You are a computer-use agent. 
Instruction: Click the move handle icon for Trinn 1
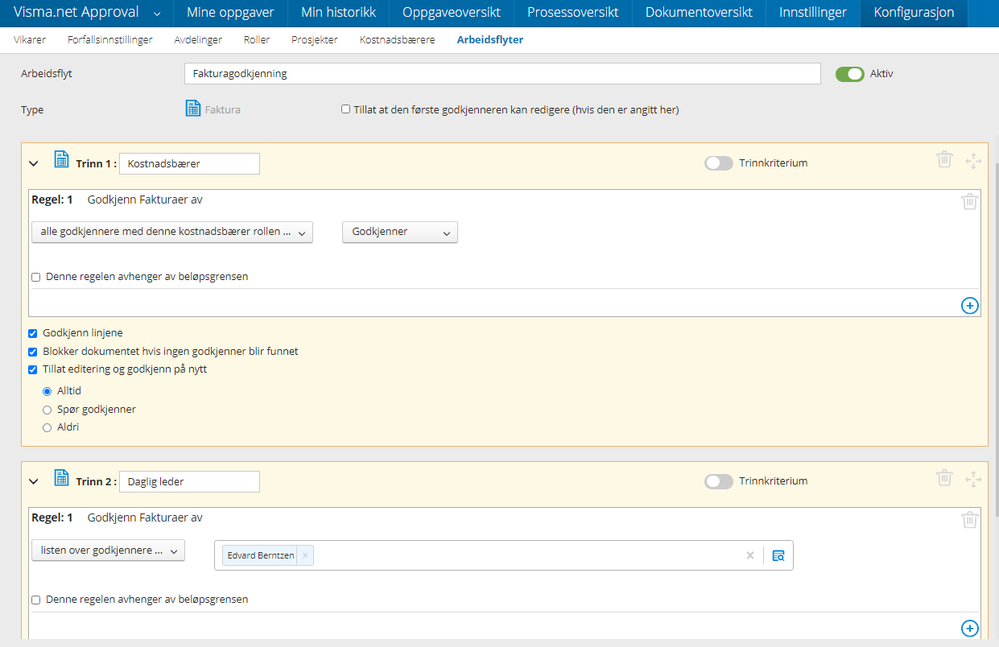pos(973,160)
